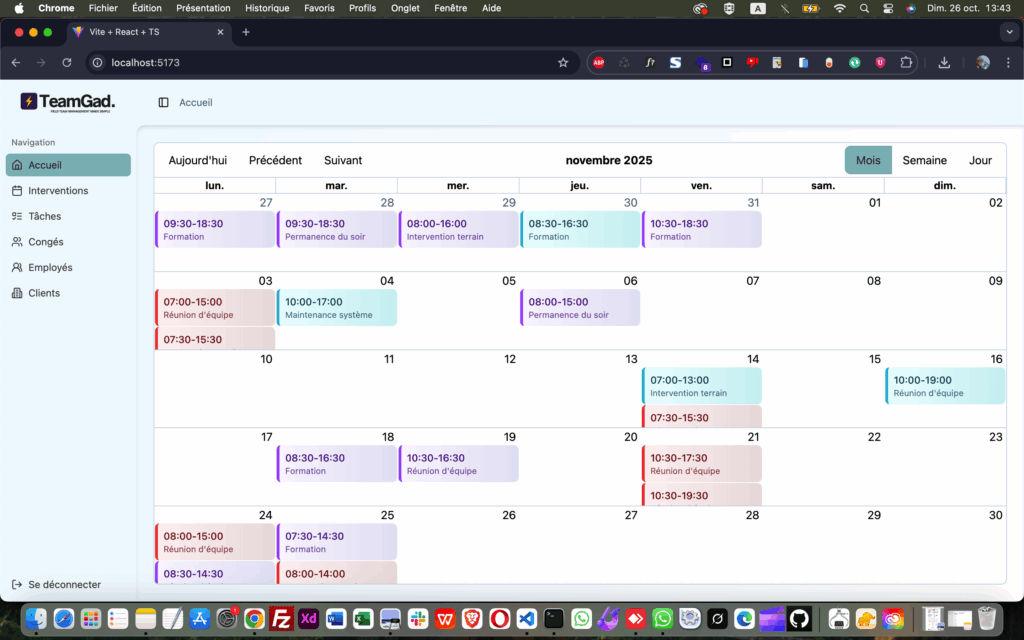Open the Maintenance système event on the 4th
The image size is (1024, 640).
[337, 308]
